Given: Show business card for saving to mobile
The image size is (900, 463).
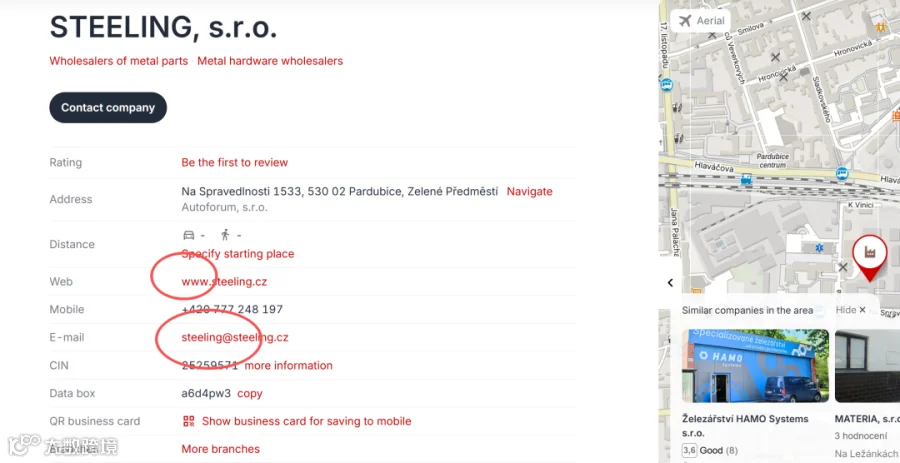Looking at the screenshot, I should click(x=307, y=421).
